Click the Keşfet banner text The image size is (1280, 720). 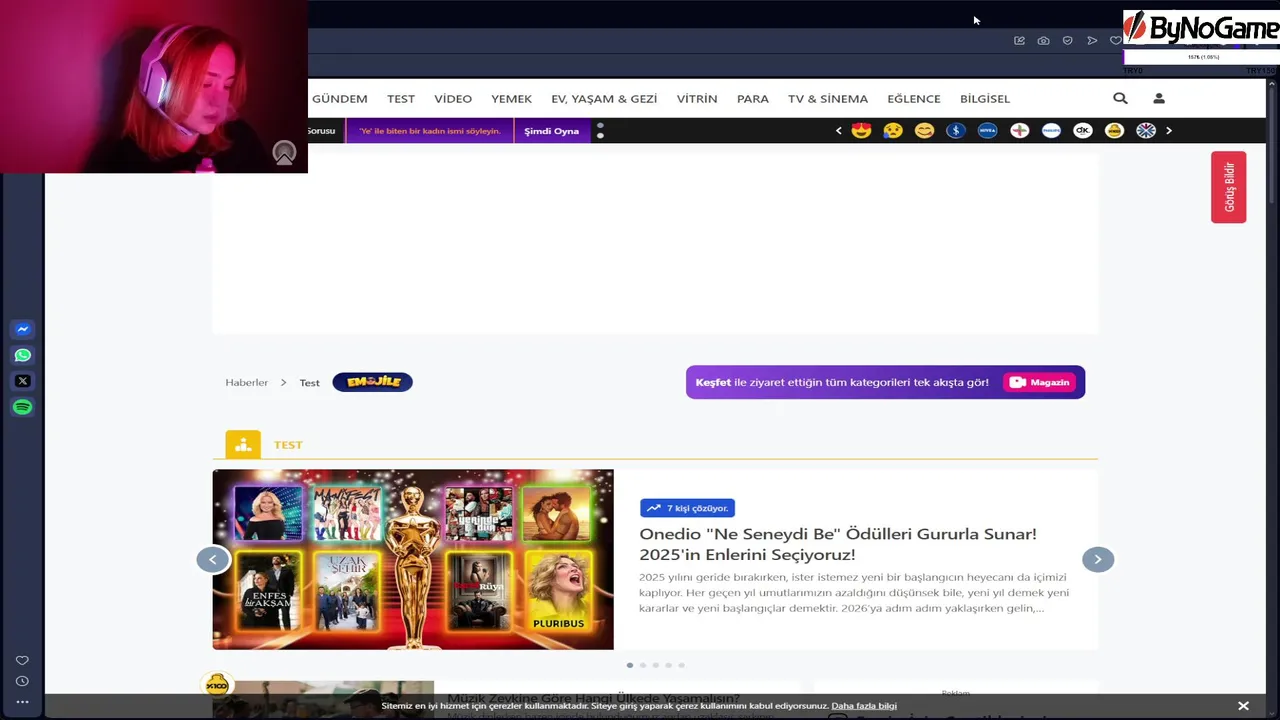pos(842,382)
